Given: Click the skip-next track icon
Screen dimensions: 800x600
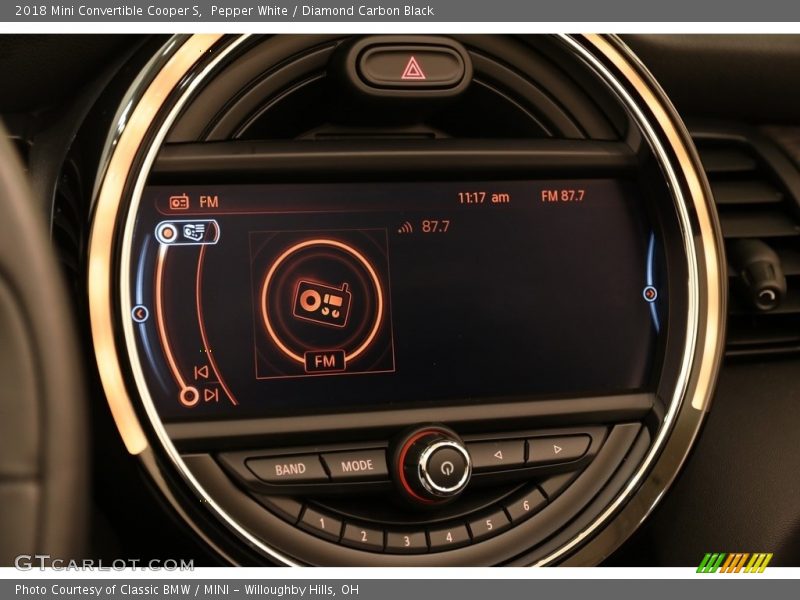Looking at the screenshot, I should pyautogui.click(x=212, y=395).
